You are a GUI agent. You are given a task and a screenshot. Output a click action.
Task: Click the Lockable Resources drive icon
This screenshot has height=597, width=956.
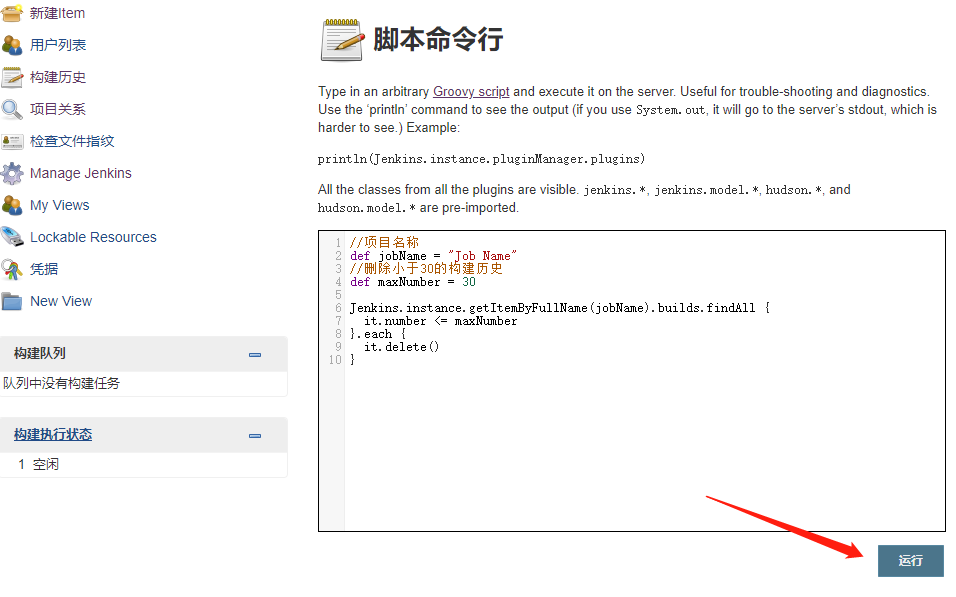(x=12, y=237)
